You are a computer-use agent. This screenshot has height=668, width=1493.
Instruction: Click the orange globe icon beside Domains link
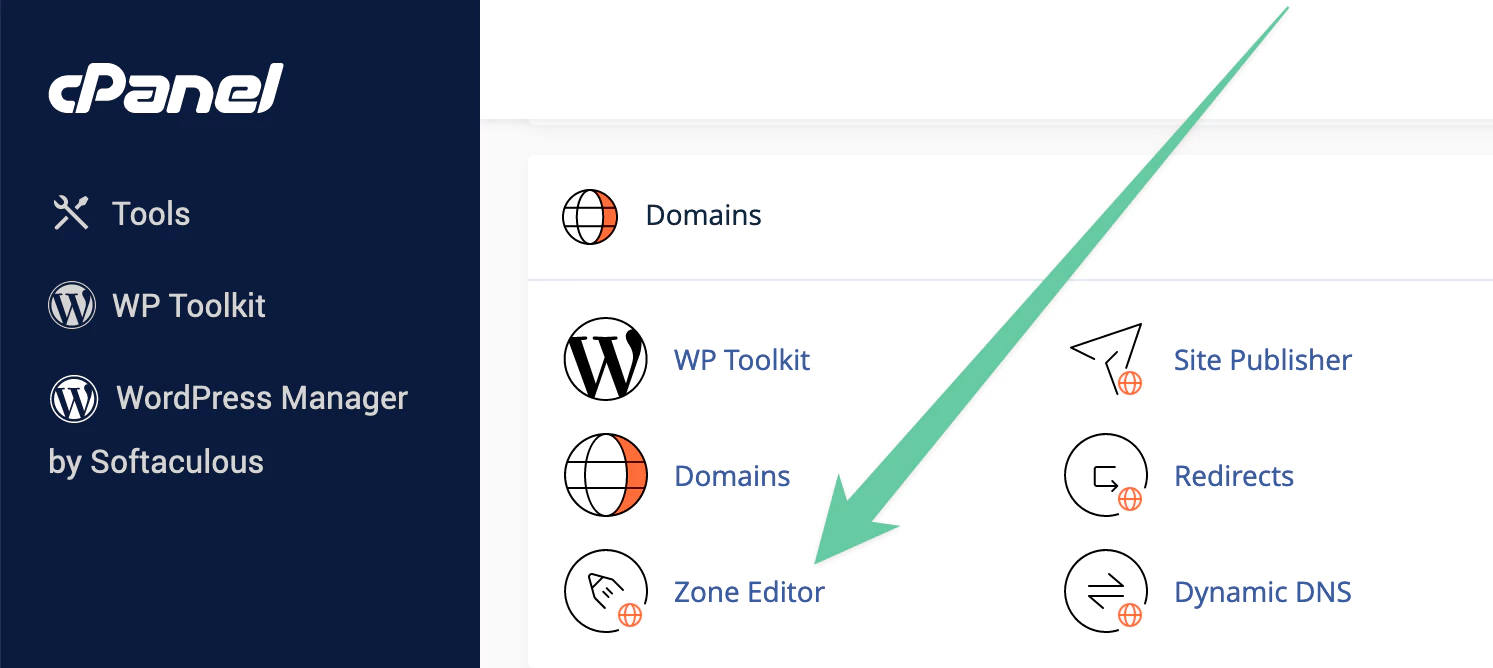point(605,476)
